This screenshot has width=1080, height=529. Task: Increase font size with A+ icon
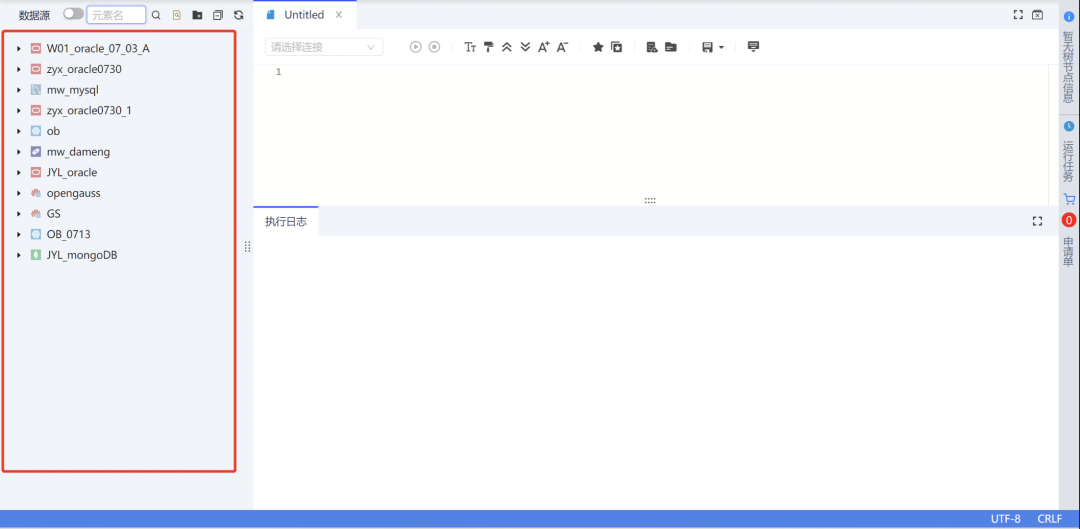point(544,47)
